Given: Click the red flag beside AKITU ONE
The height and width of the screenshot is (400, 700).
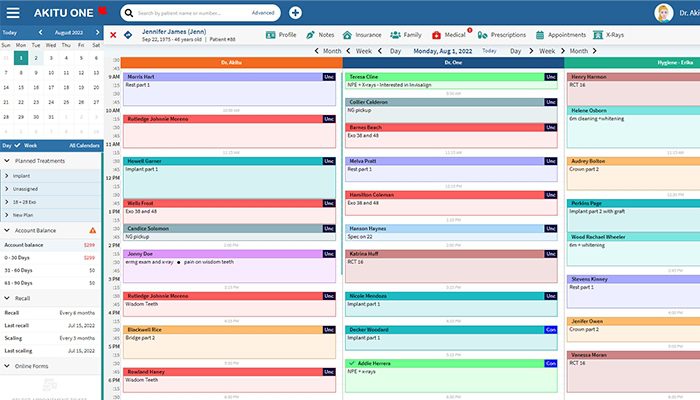Looking at the screenshot, I should [x=103, y=10].
